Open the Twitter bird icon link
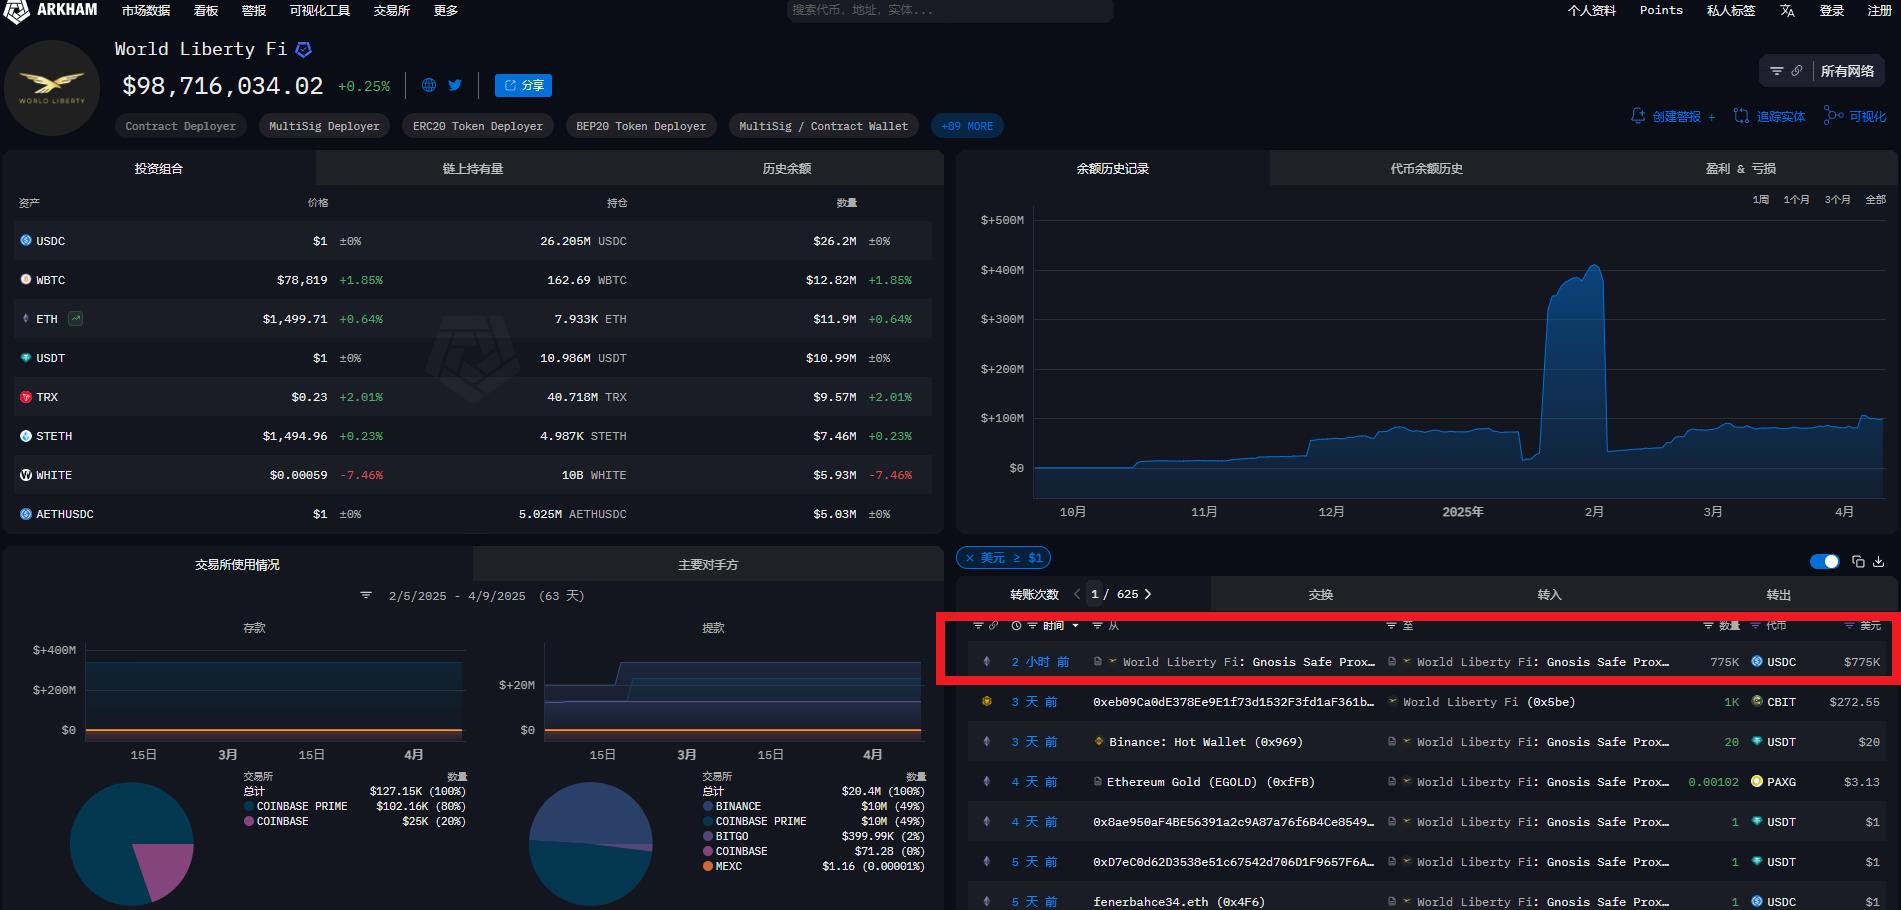The height and width of the screenshot is (910, 1901). coord(455,85)
